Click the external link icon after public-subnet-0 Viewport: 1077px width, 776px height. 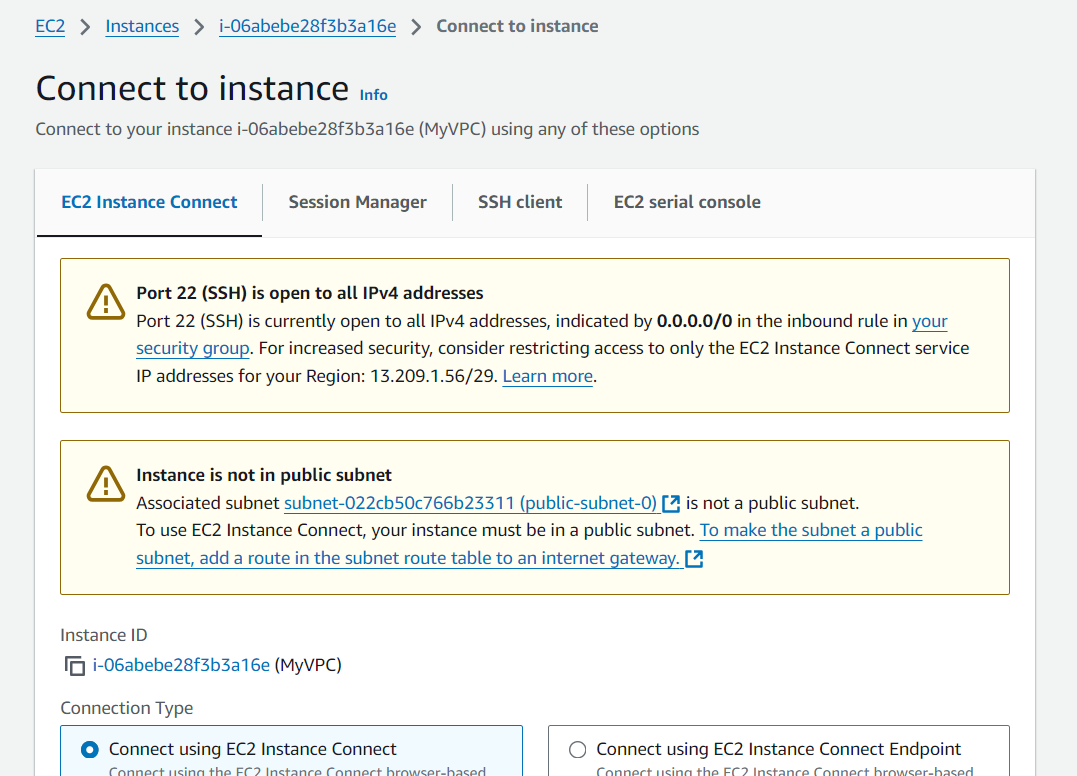pyautogui.click(x=671, y=503)
